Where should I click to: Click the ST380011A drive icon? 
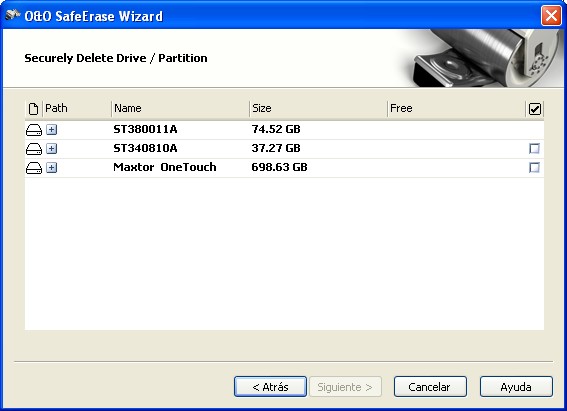click(x=34, y=130)
